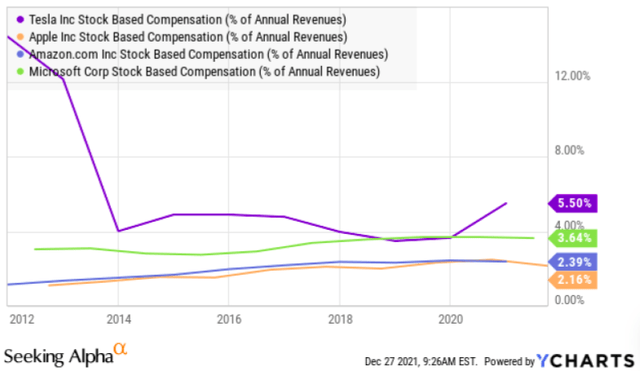This screenshot has height=371, width=640.
Task: Click the 2018 x-axis label
Action: (x=340, y=319)
